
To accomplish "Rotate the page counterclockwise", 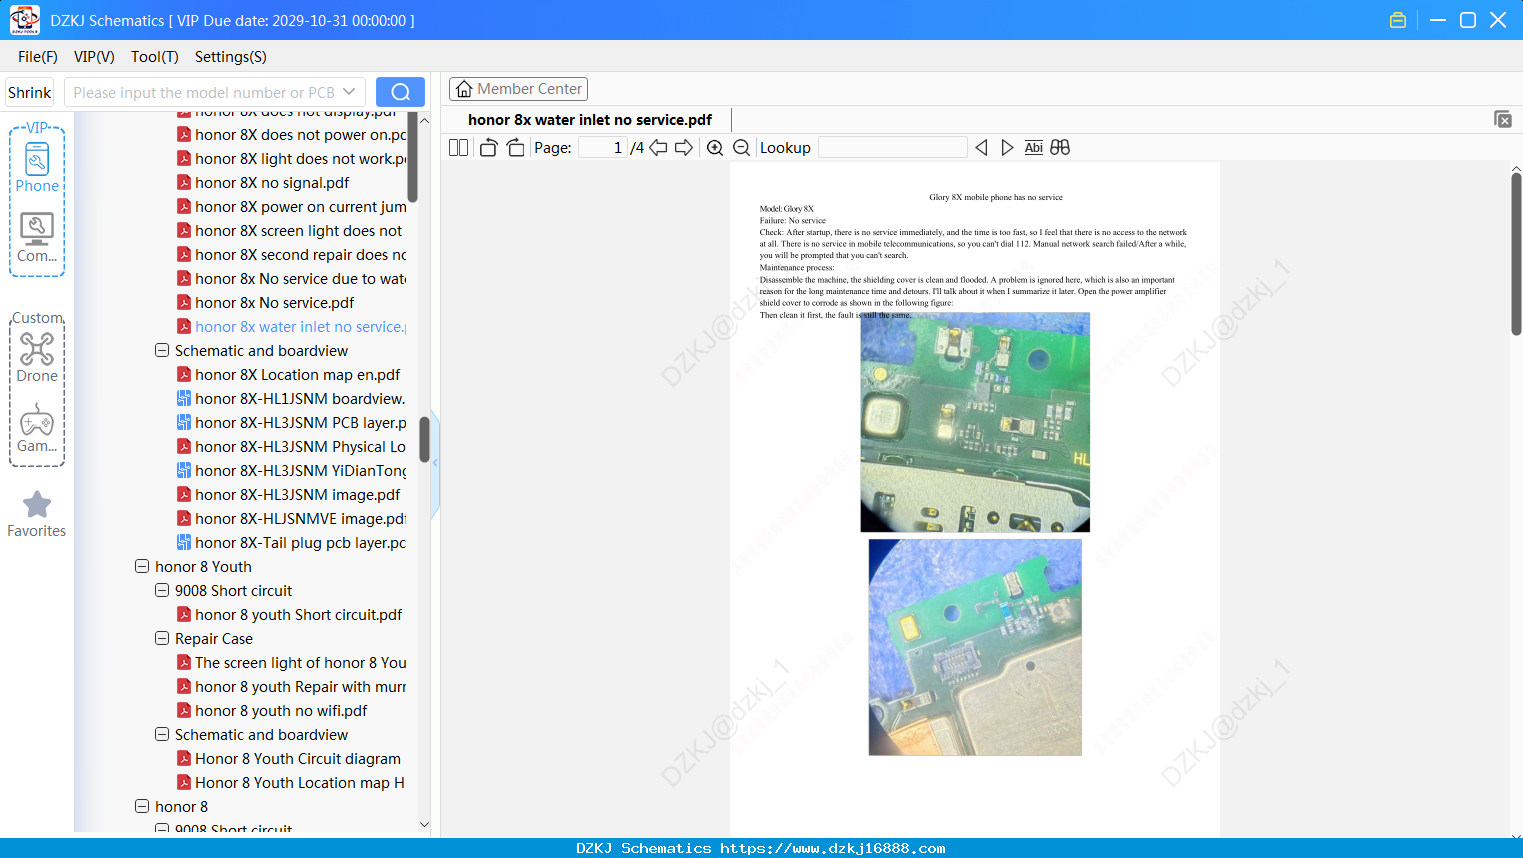I will (x=488, y=147).
